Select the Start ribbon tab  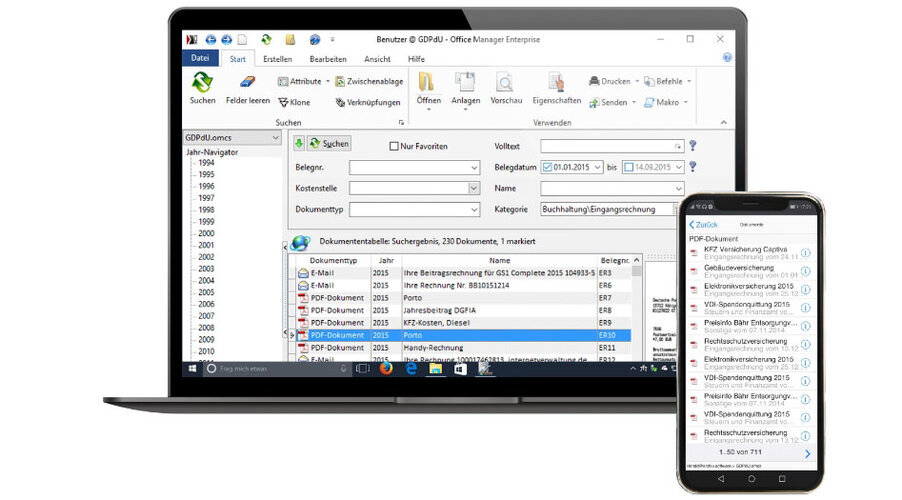pos(237,59)
